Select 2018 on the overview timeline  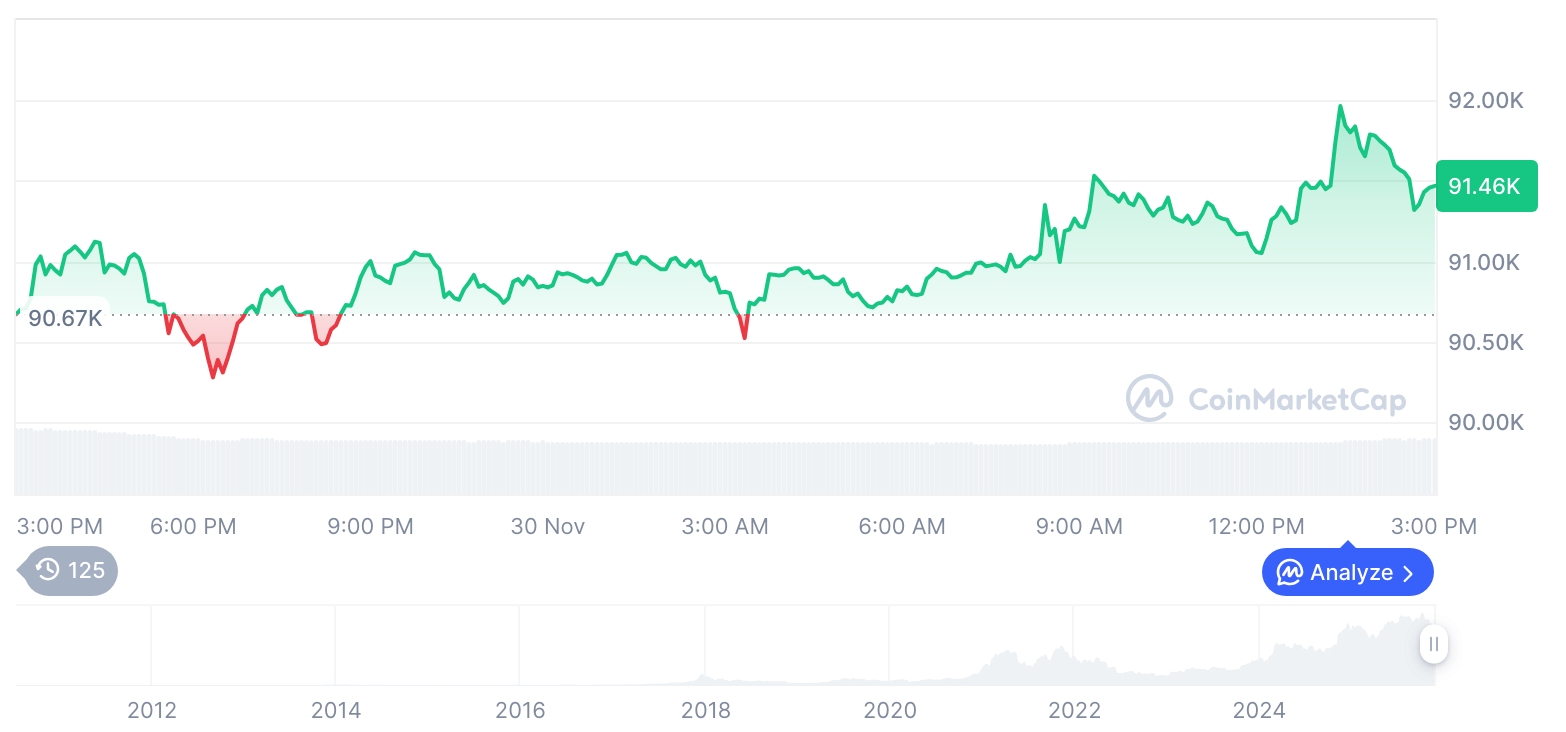[706, 711]
